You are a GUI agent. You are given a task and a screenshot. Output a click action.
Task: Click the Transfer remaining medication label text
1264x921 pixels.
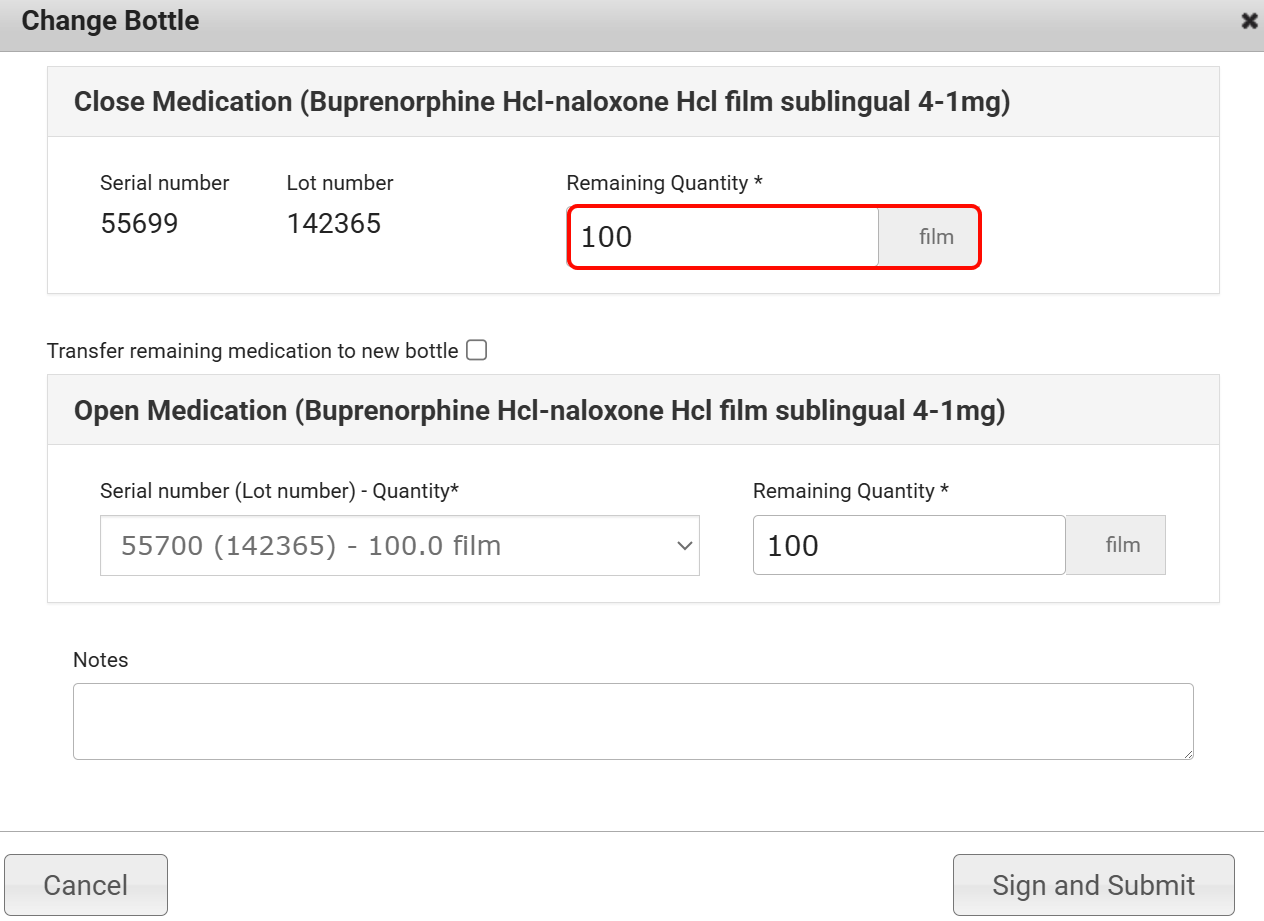(252, 351)
